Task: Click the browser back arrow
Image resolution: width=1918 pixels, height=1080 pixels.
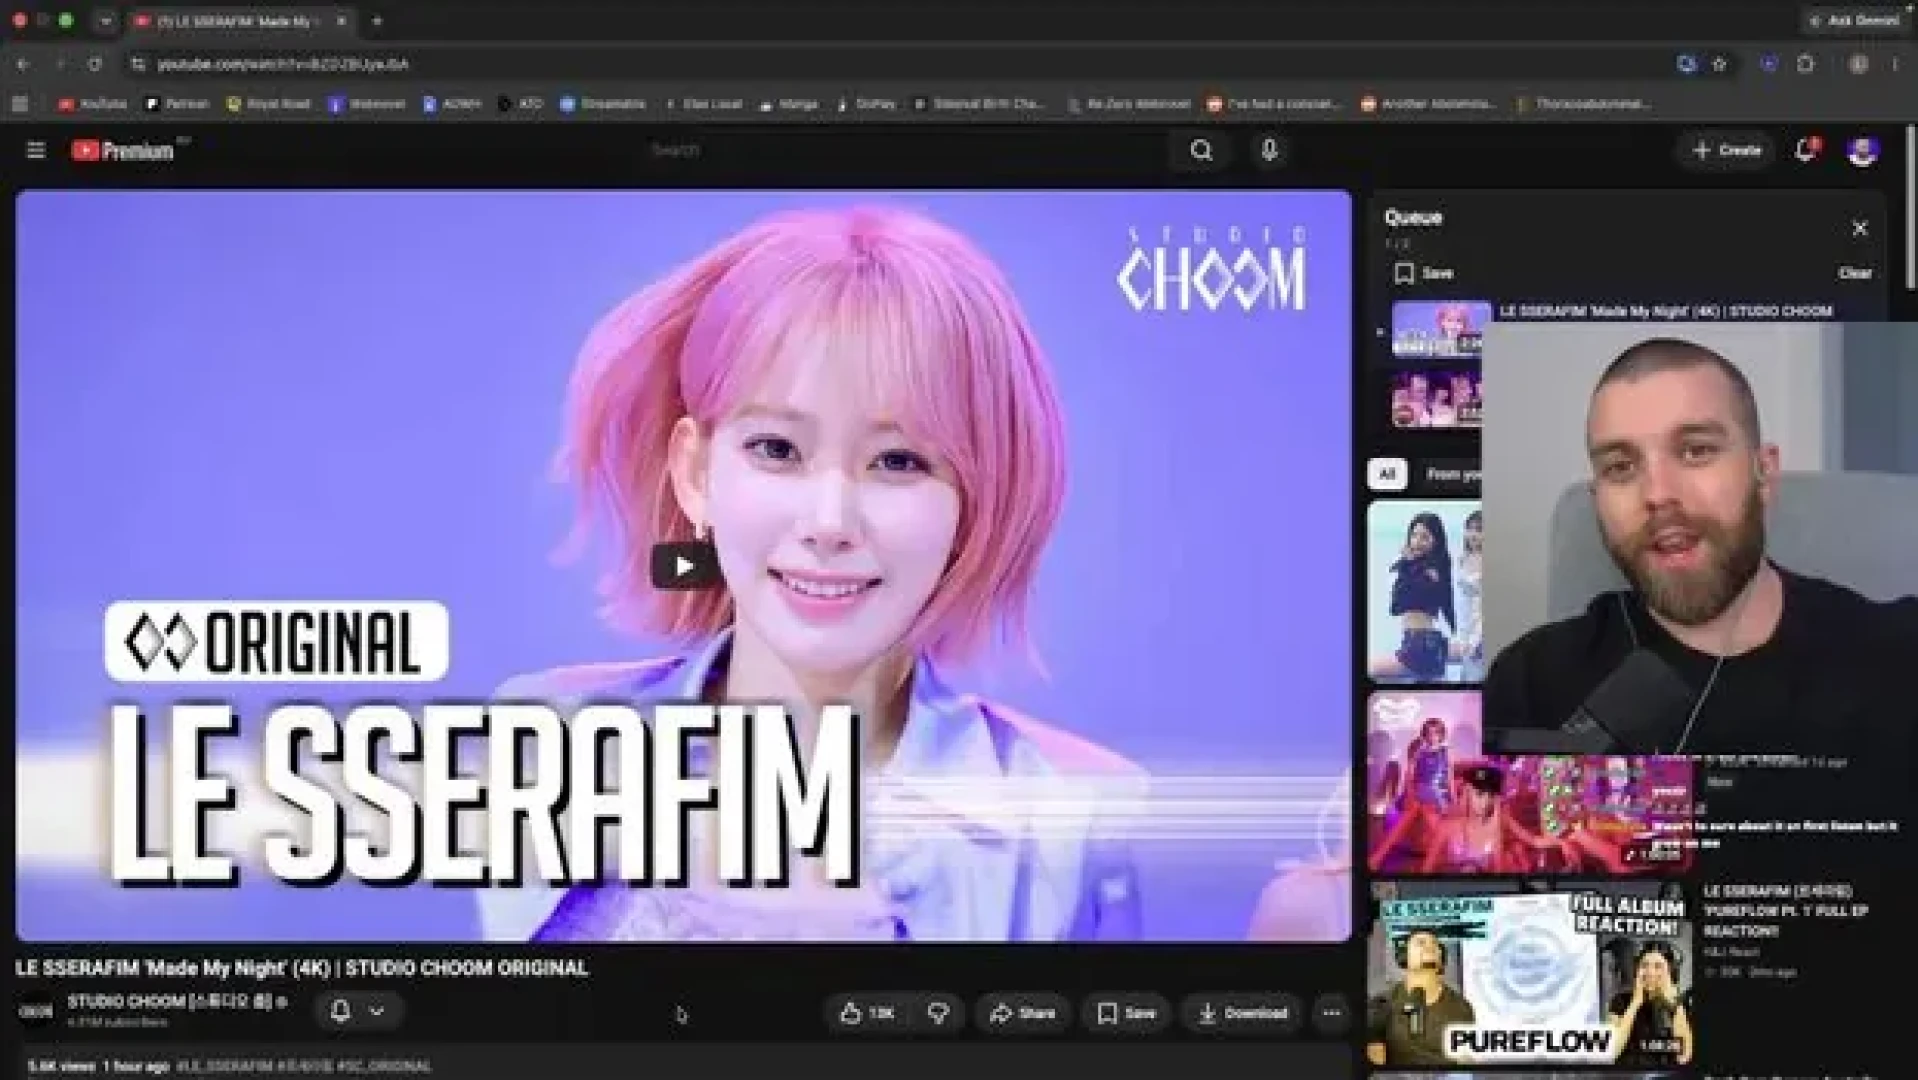Action: pyautogui.click(x=23, y=64)
